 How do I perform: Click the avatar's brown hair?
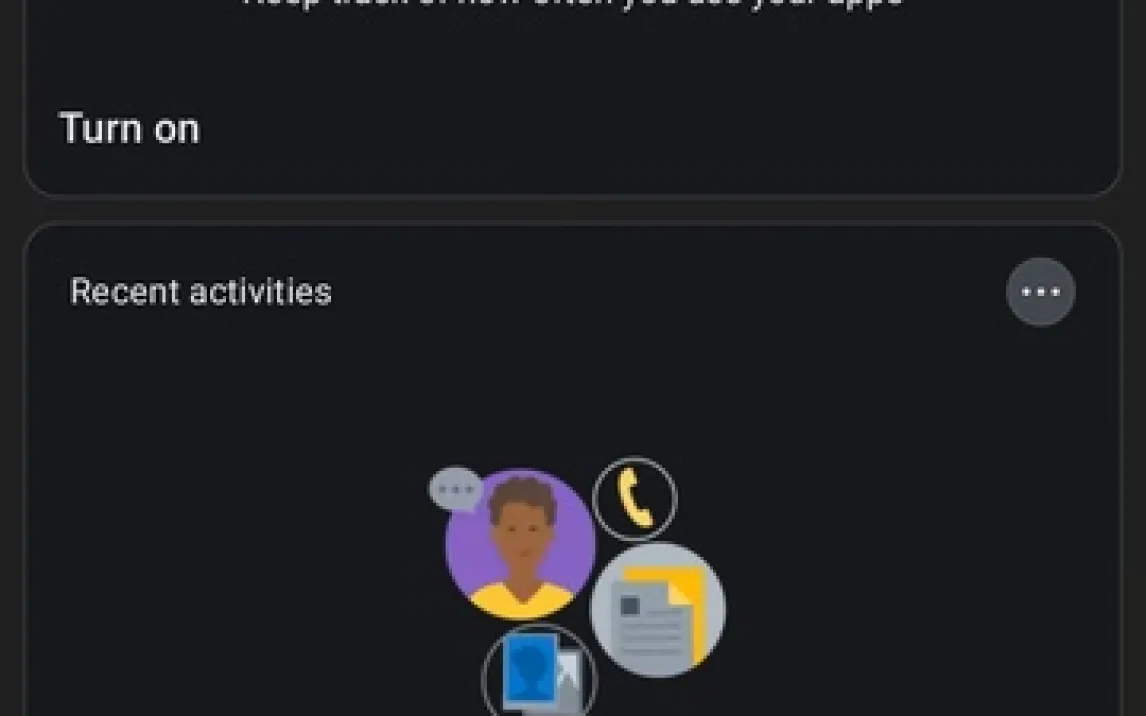[522, 498]
